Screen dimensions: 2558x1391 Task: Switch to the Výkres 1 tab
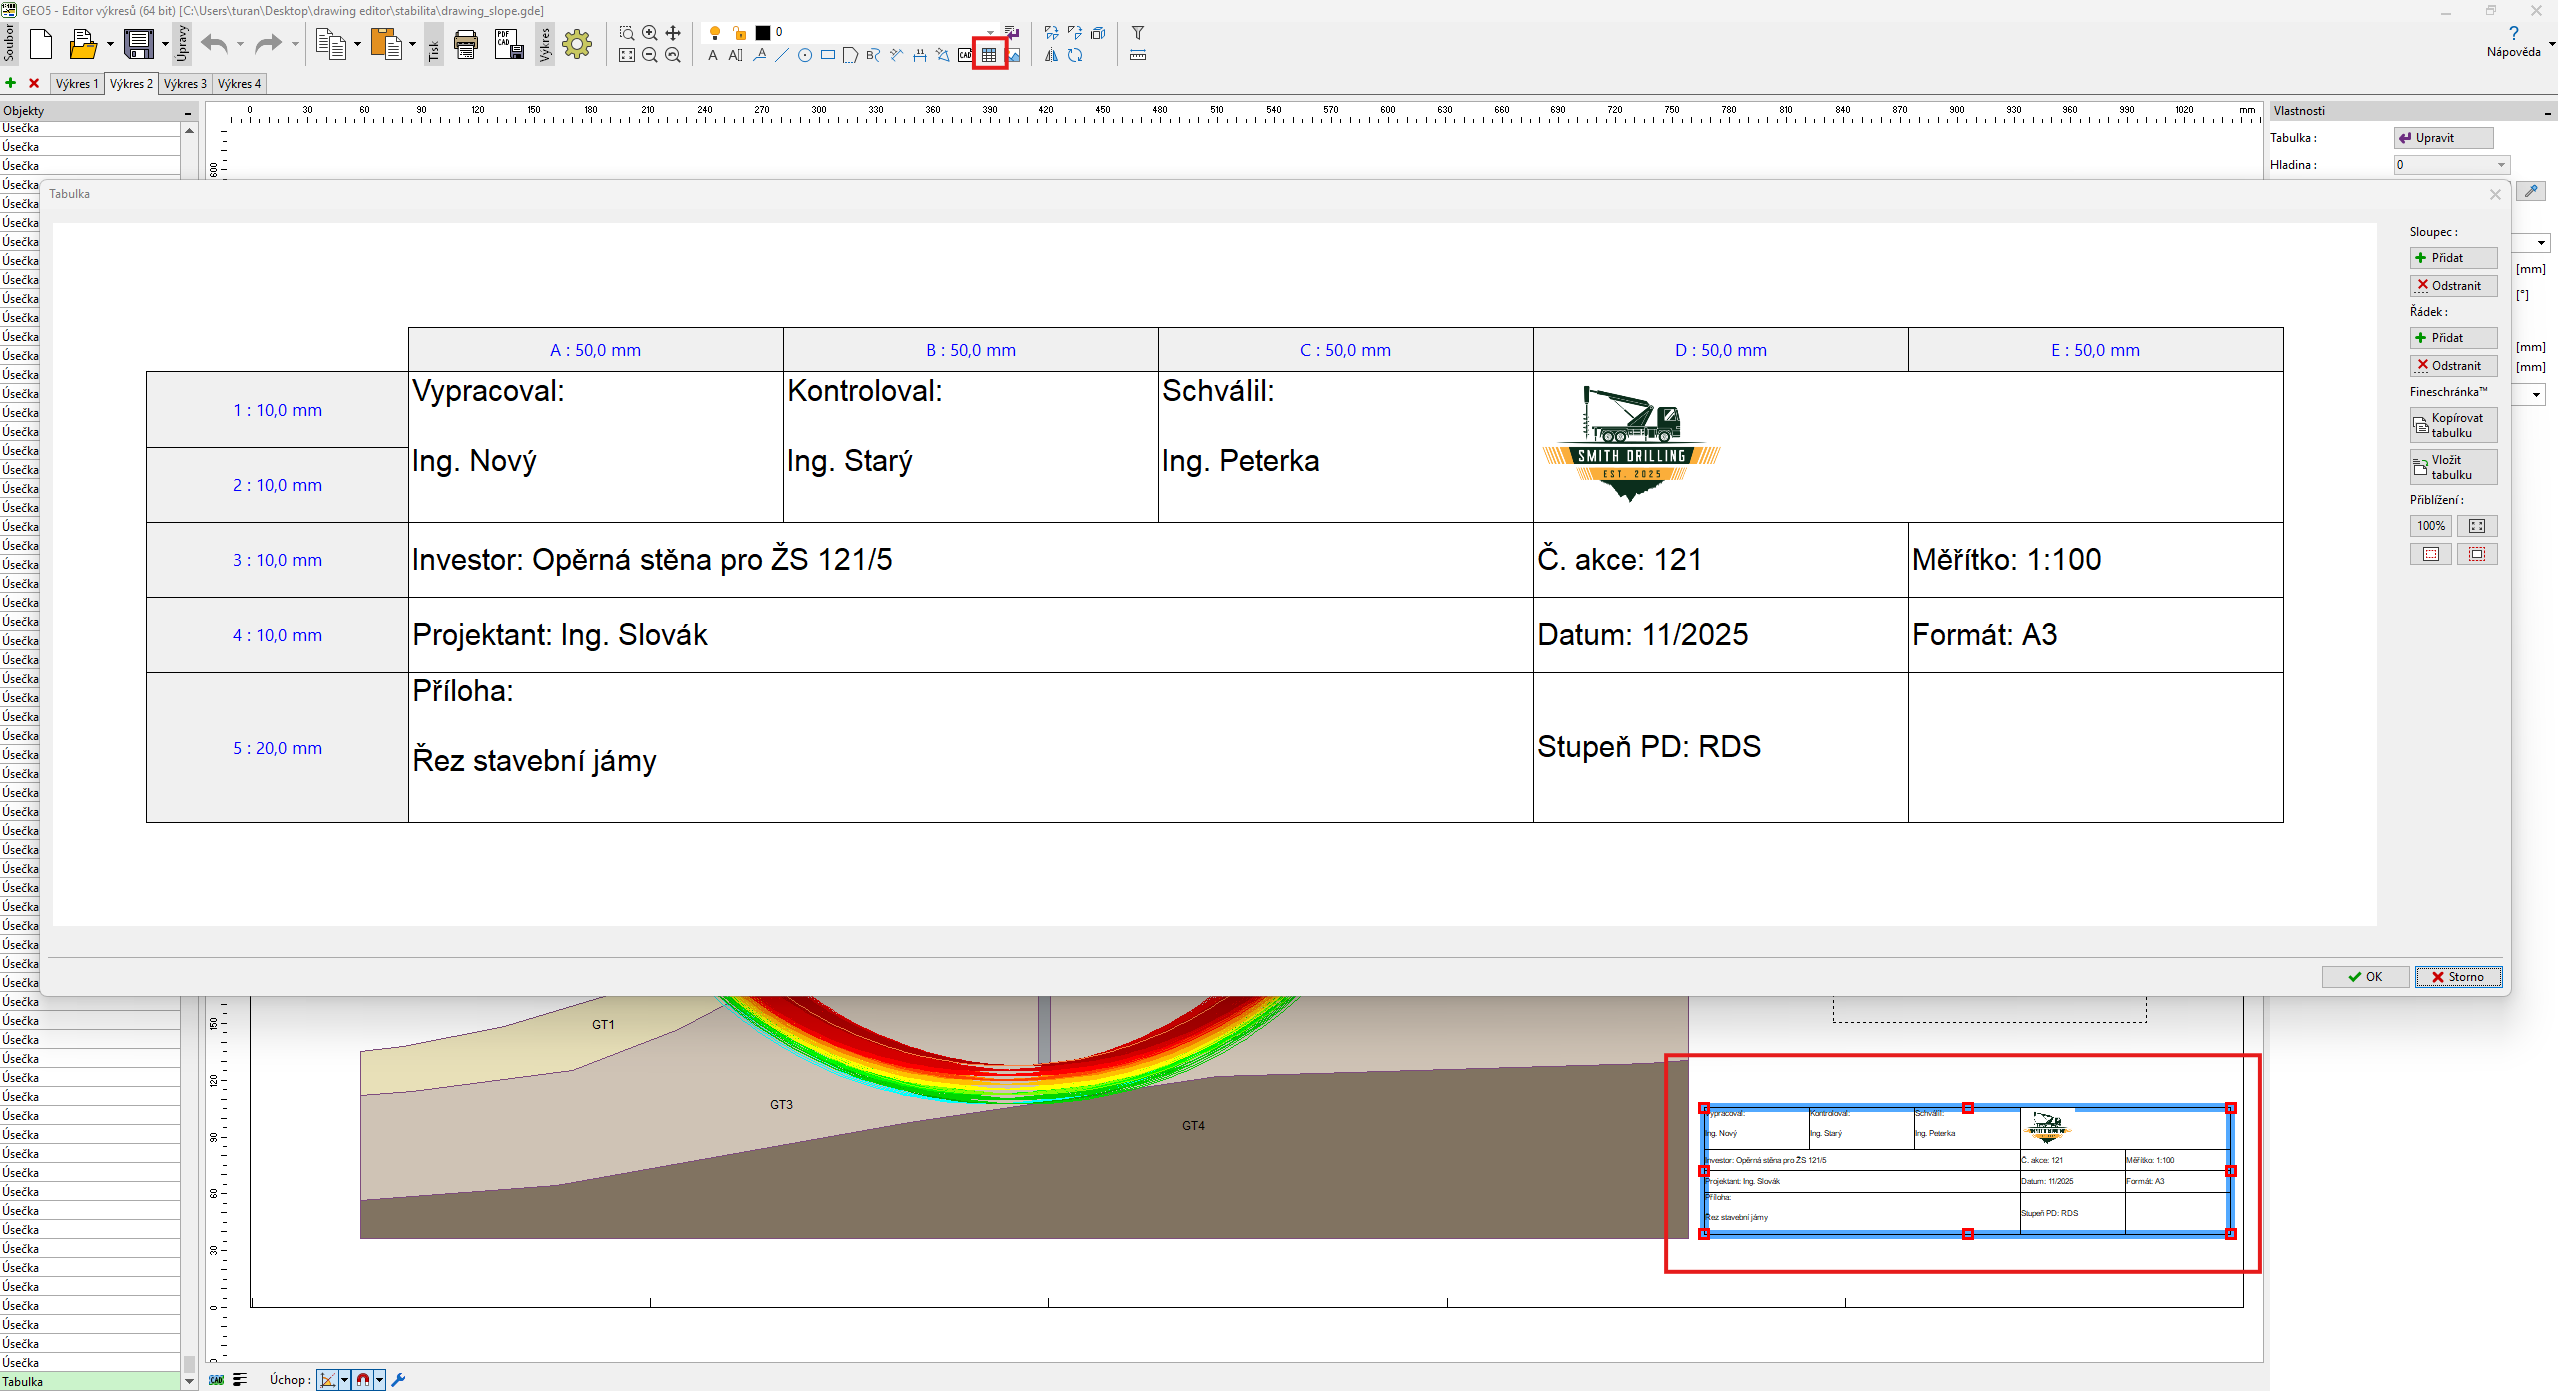[77, 84]
